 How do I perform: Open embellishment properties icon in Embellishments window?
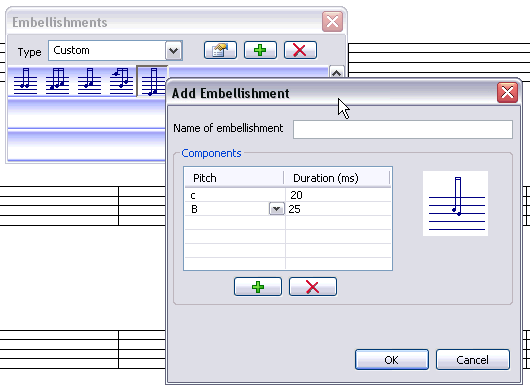pos(220,50)
